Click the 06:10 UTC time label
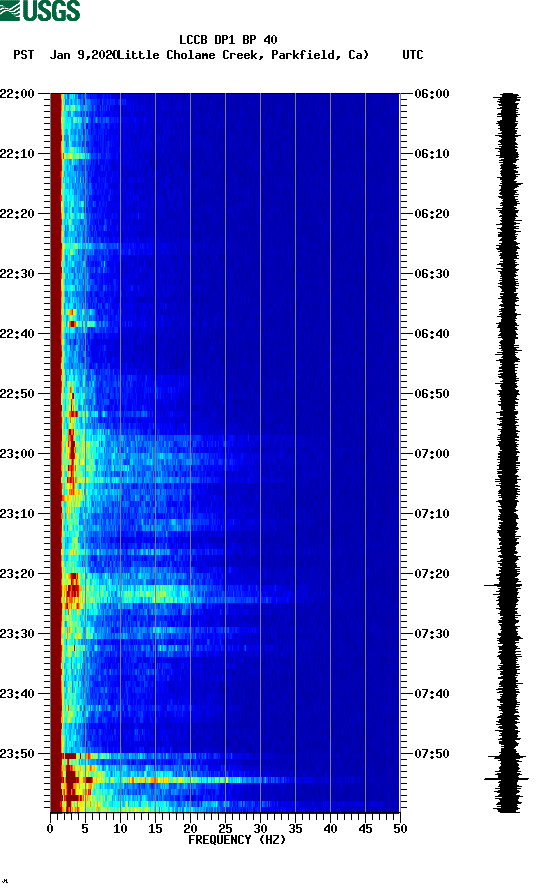 (x=432, y=154)
